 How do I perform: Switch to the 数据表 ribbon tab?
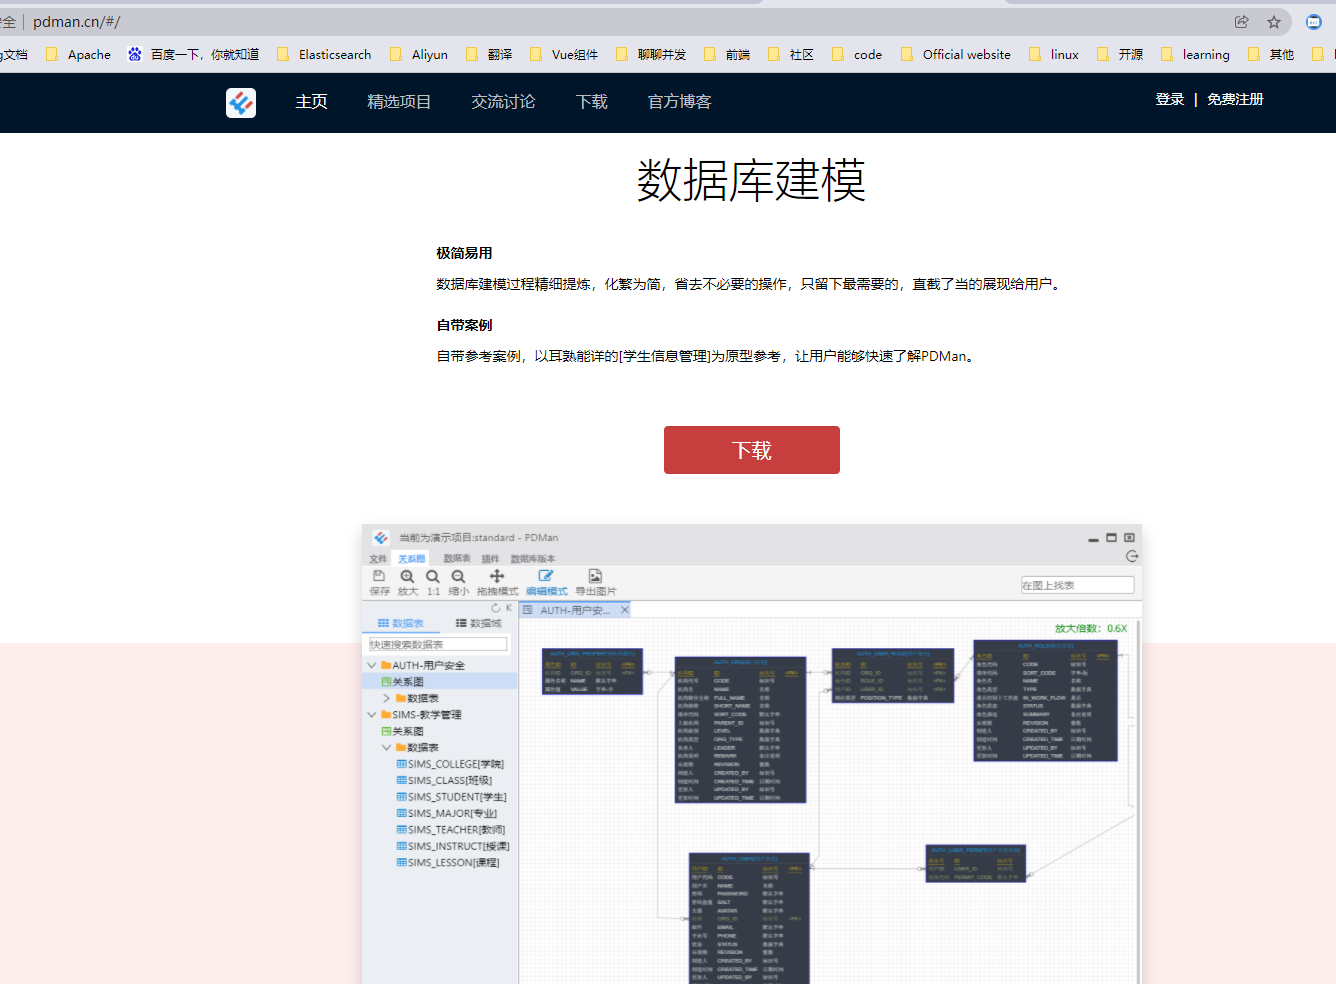[457, 559]
